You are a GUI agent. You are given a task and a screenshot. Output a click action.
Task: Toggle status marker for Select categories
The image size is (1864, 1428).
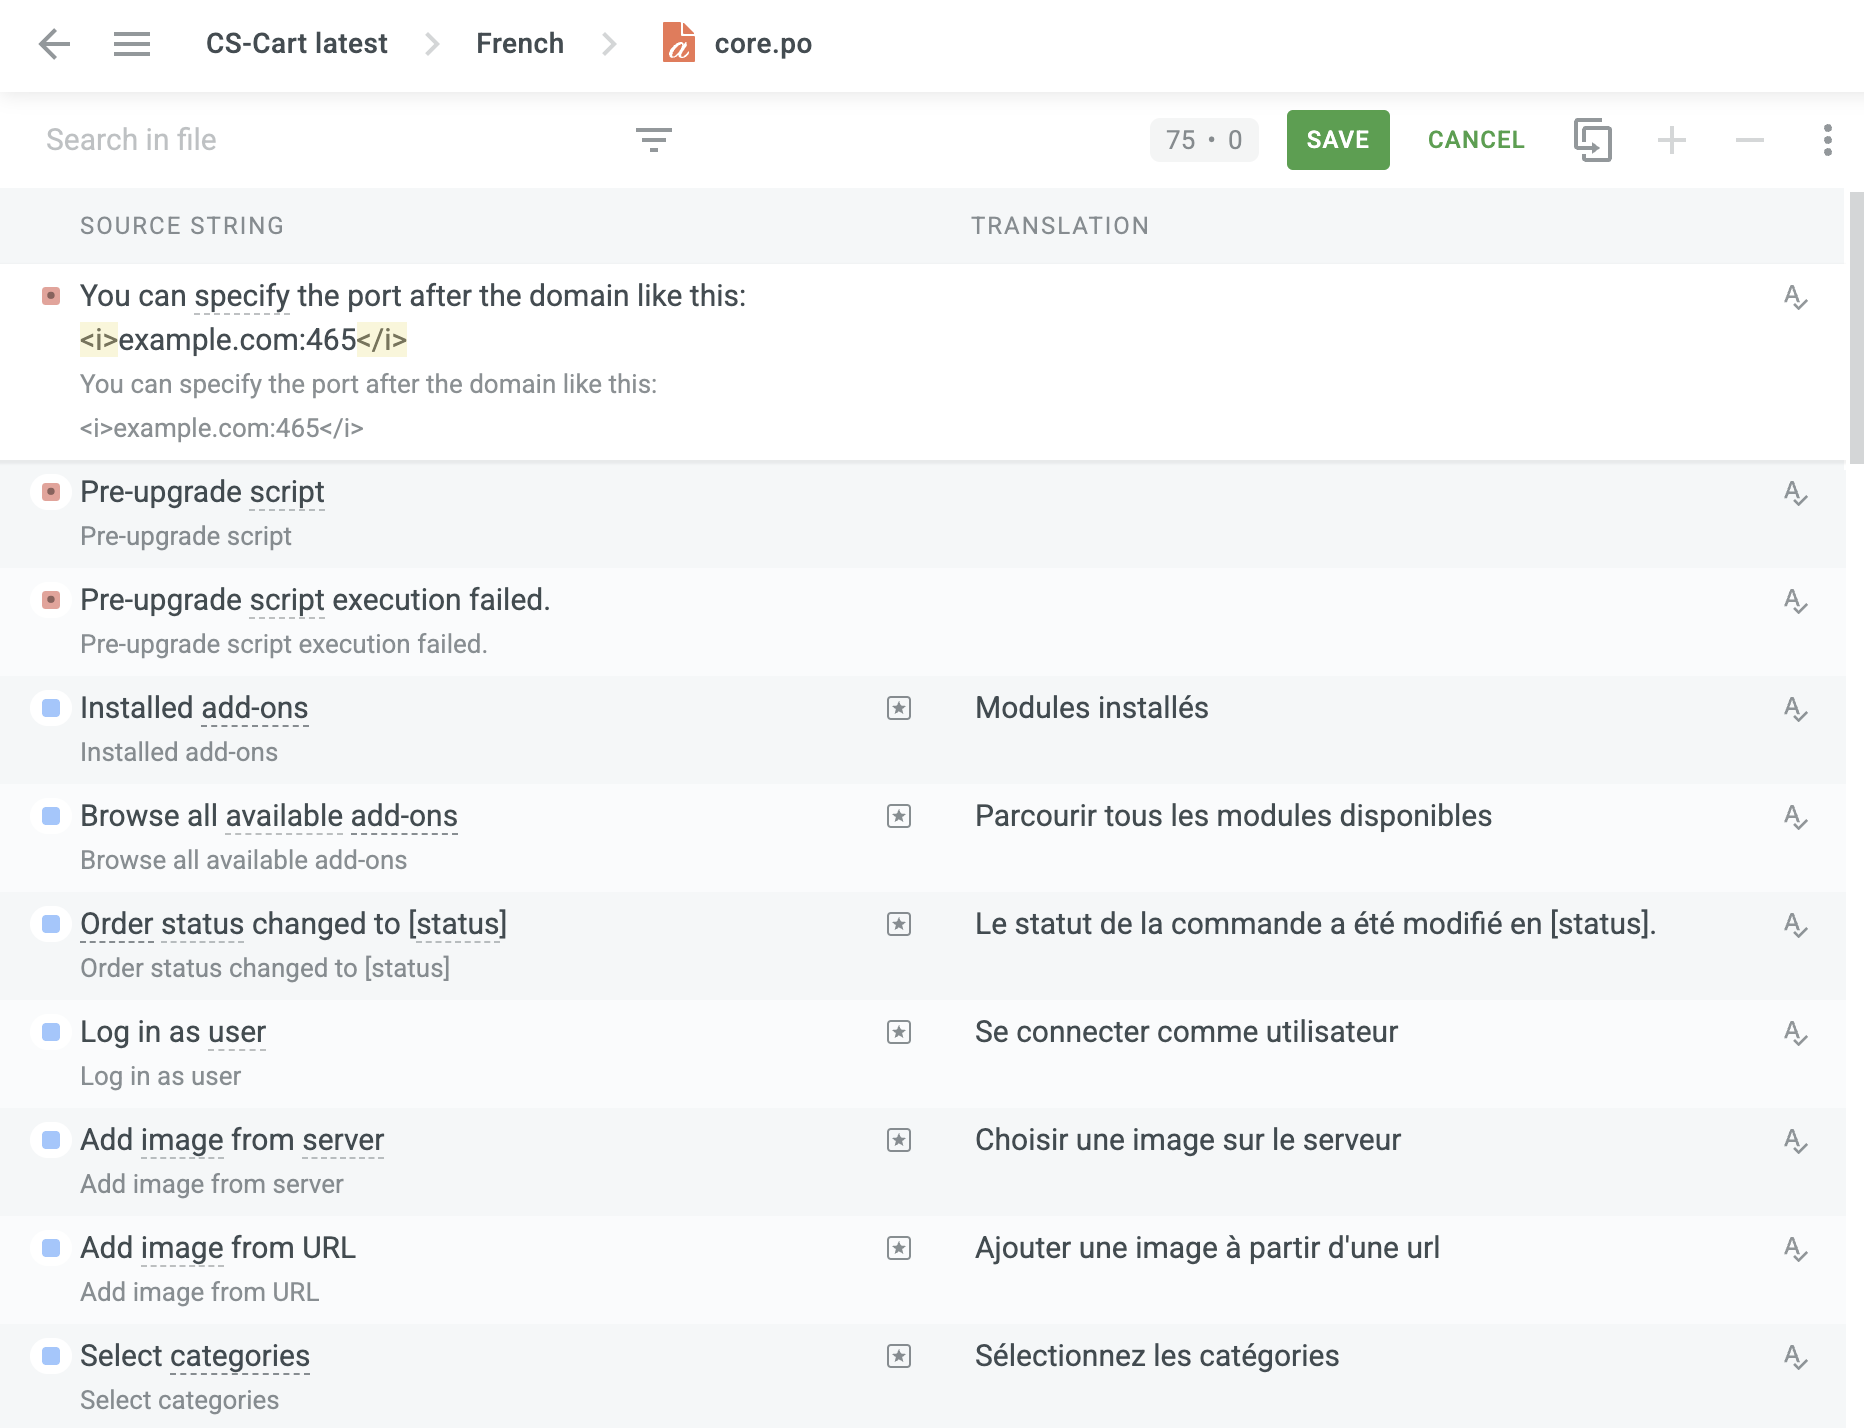pyautogui.click(x=51, y=1356)
